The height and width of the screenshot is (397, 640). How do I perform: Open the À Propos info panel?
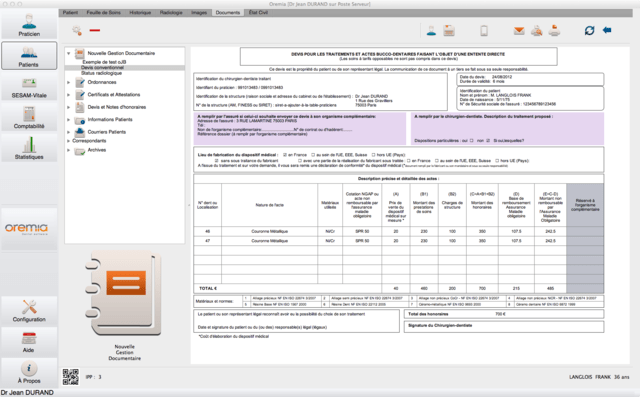(29, 372)
